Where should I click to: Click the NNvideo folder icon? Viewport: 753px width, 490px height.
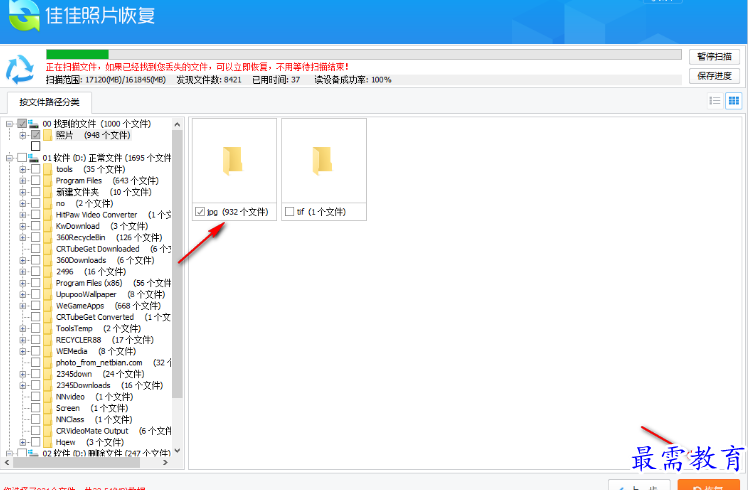tap(48, 397)
